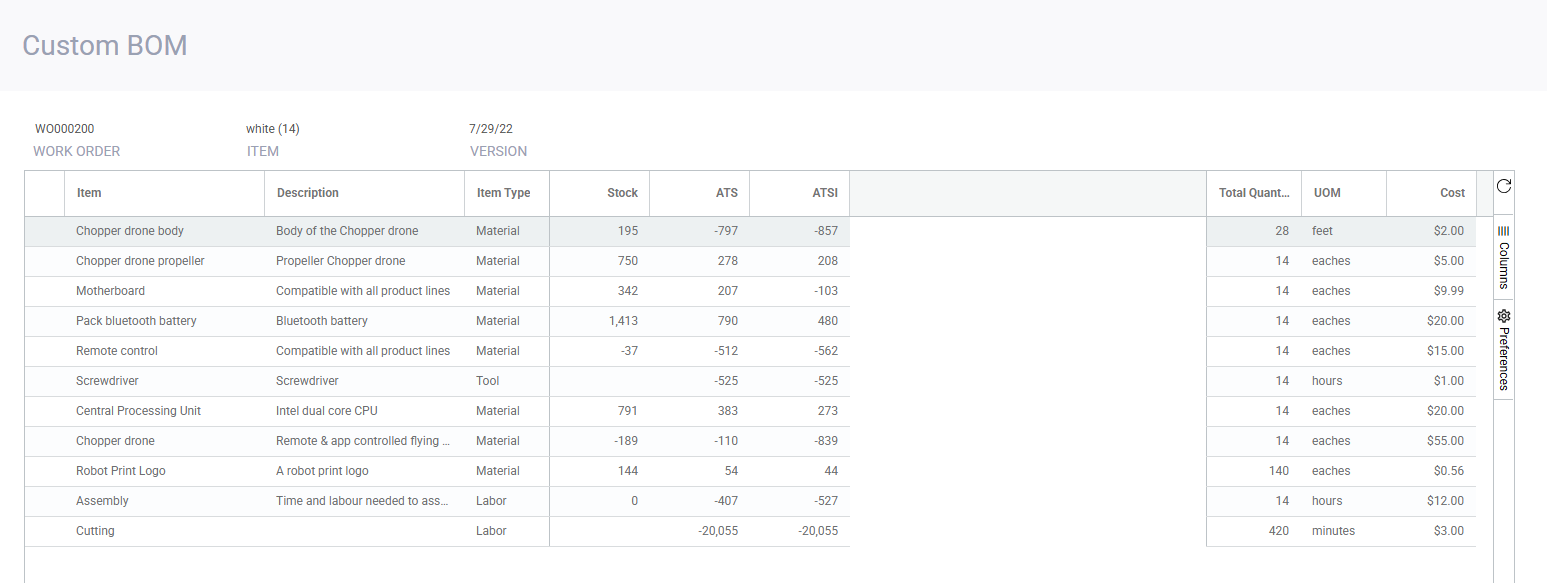Click the Robot Print Logo item
This screenshot has height=583, width=1547.
click(121, 471)
